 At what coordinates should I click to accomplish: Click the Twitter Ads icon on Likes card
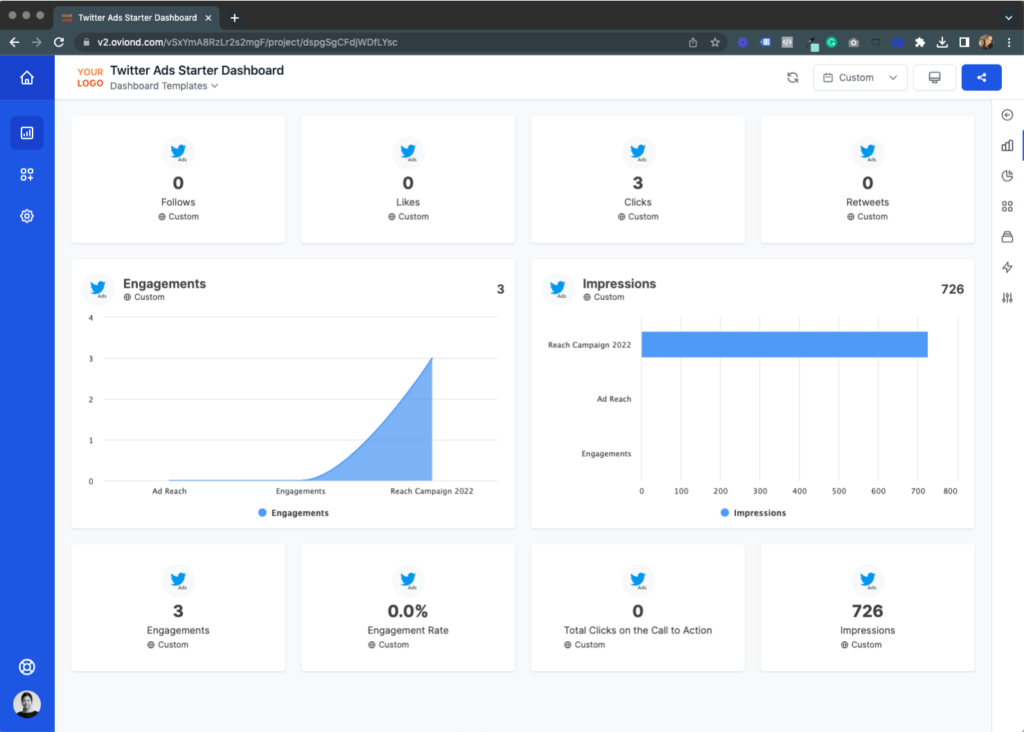[408, 152]
